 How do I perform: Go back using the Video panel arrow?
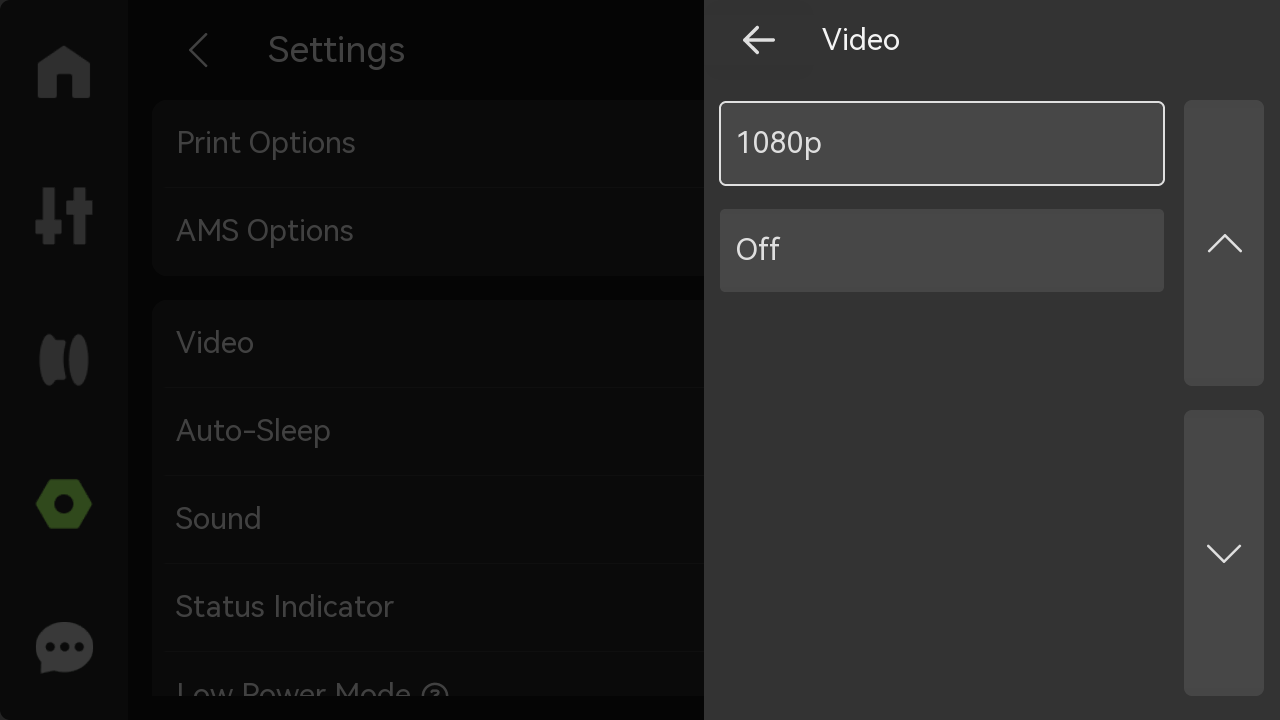(x=759, y=40)
